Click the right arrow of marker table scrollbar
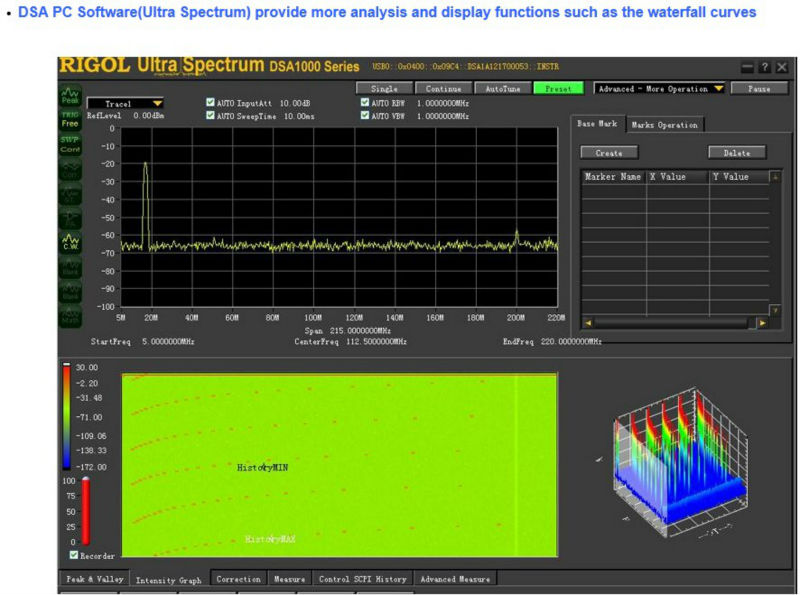800x595 pixels. pos(762,323)
